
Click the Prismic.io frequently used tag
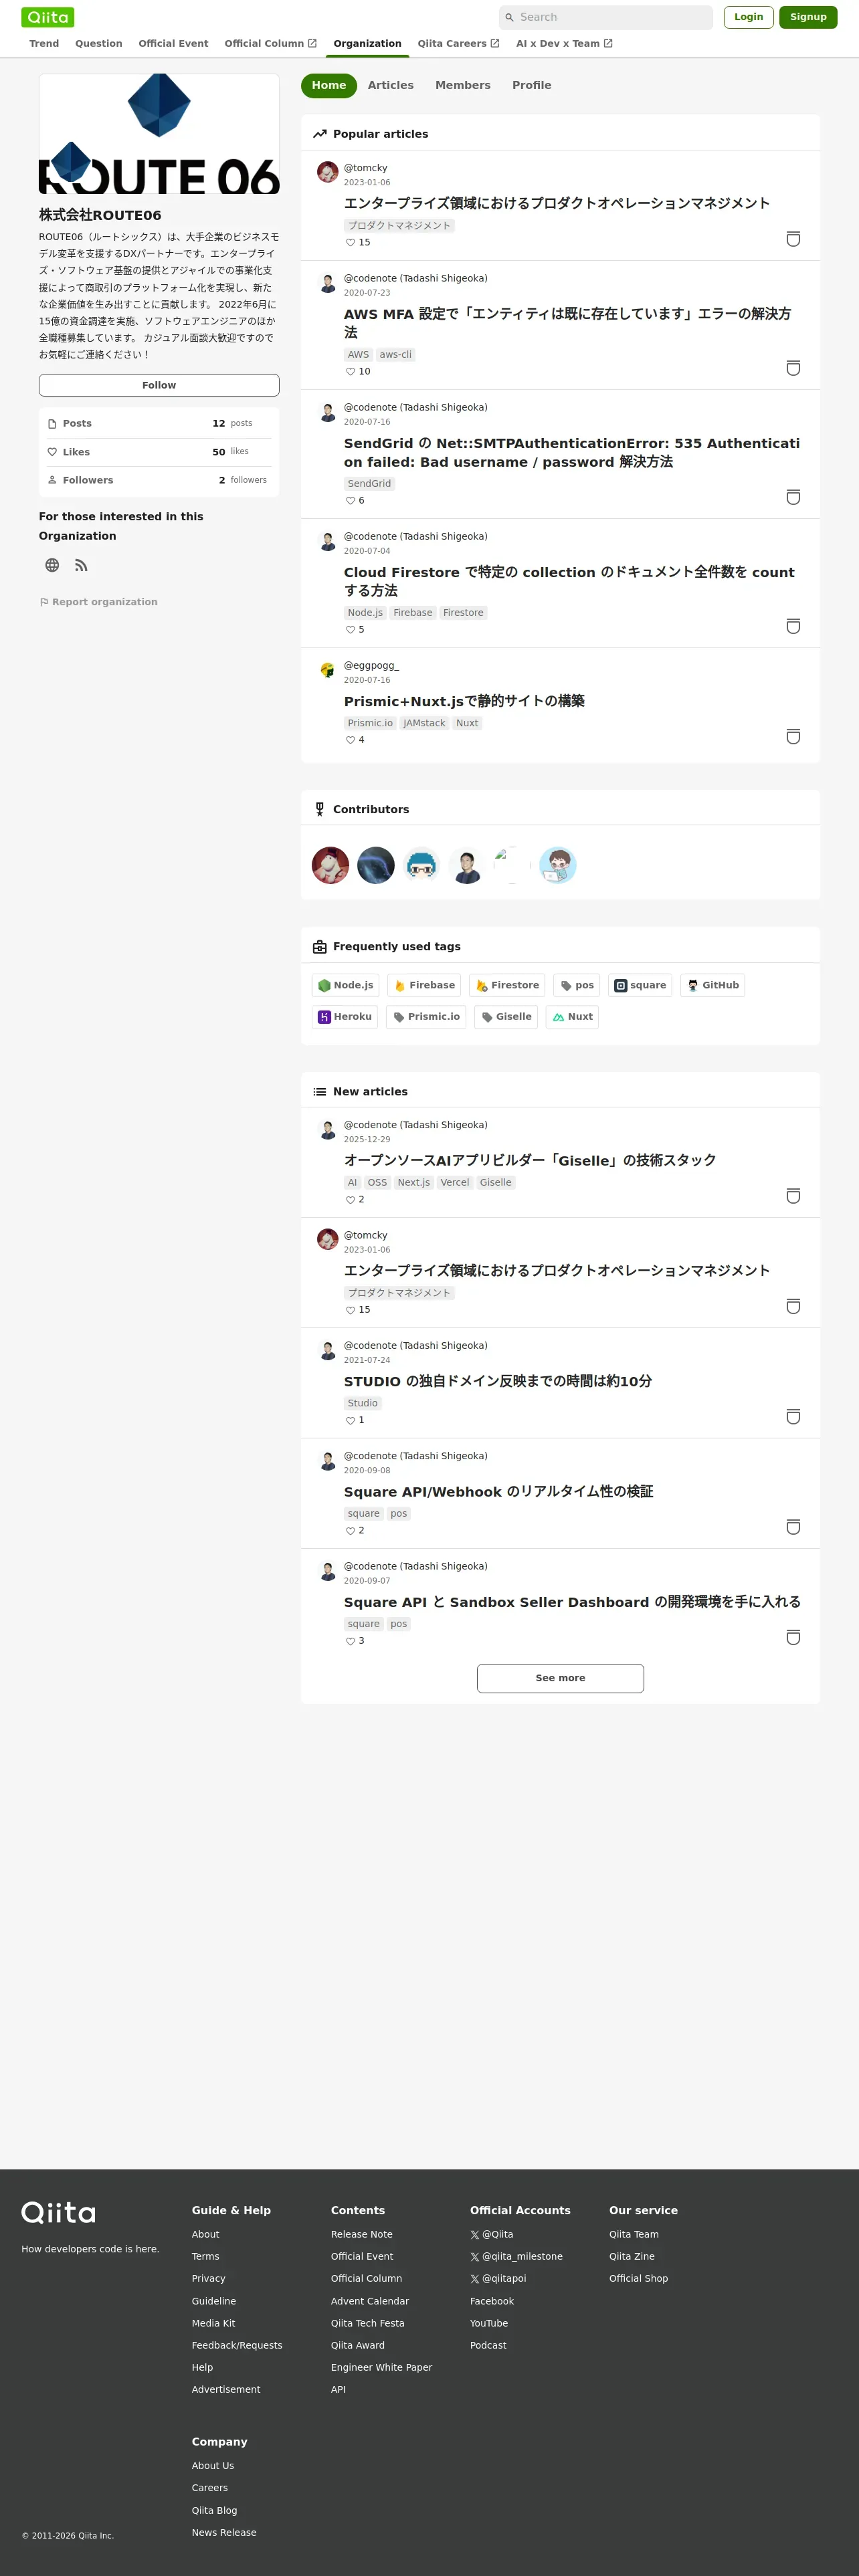pos(426,1017)
